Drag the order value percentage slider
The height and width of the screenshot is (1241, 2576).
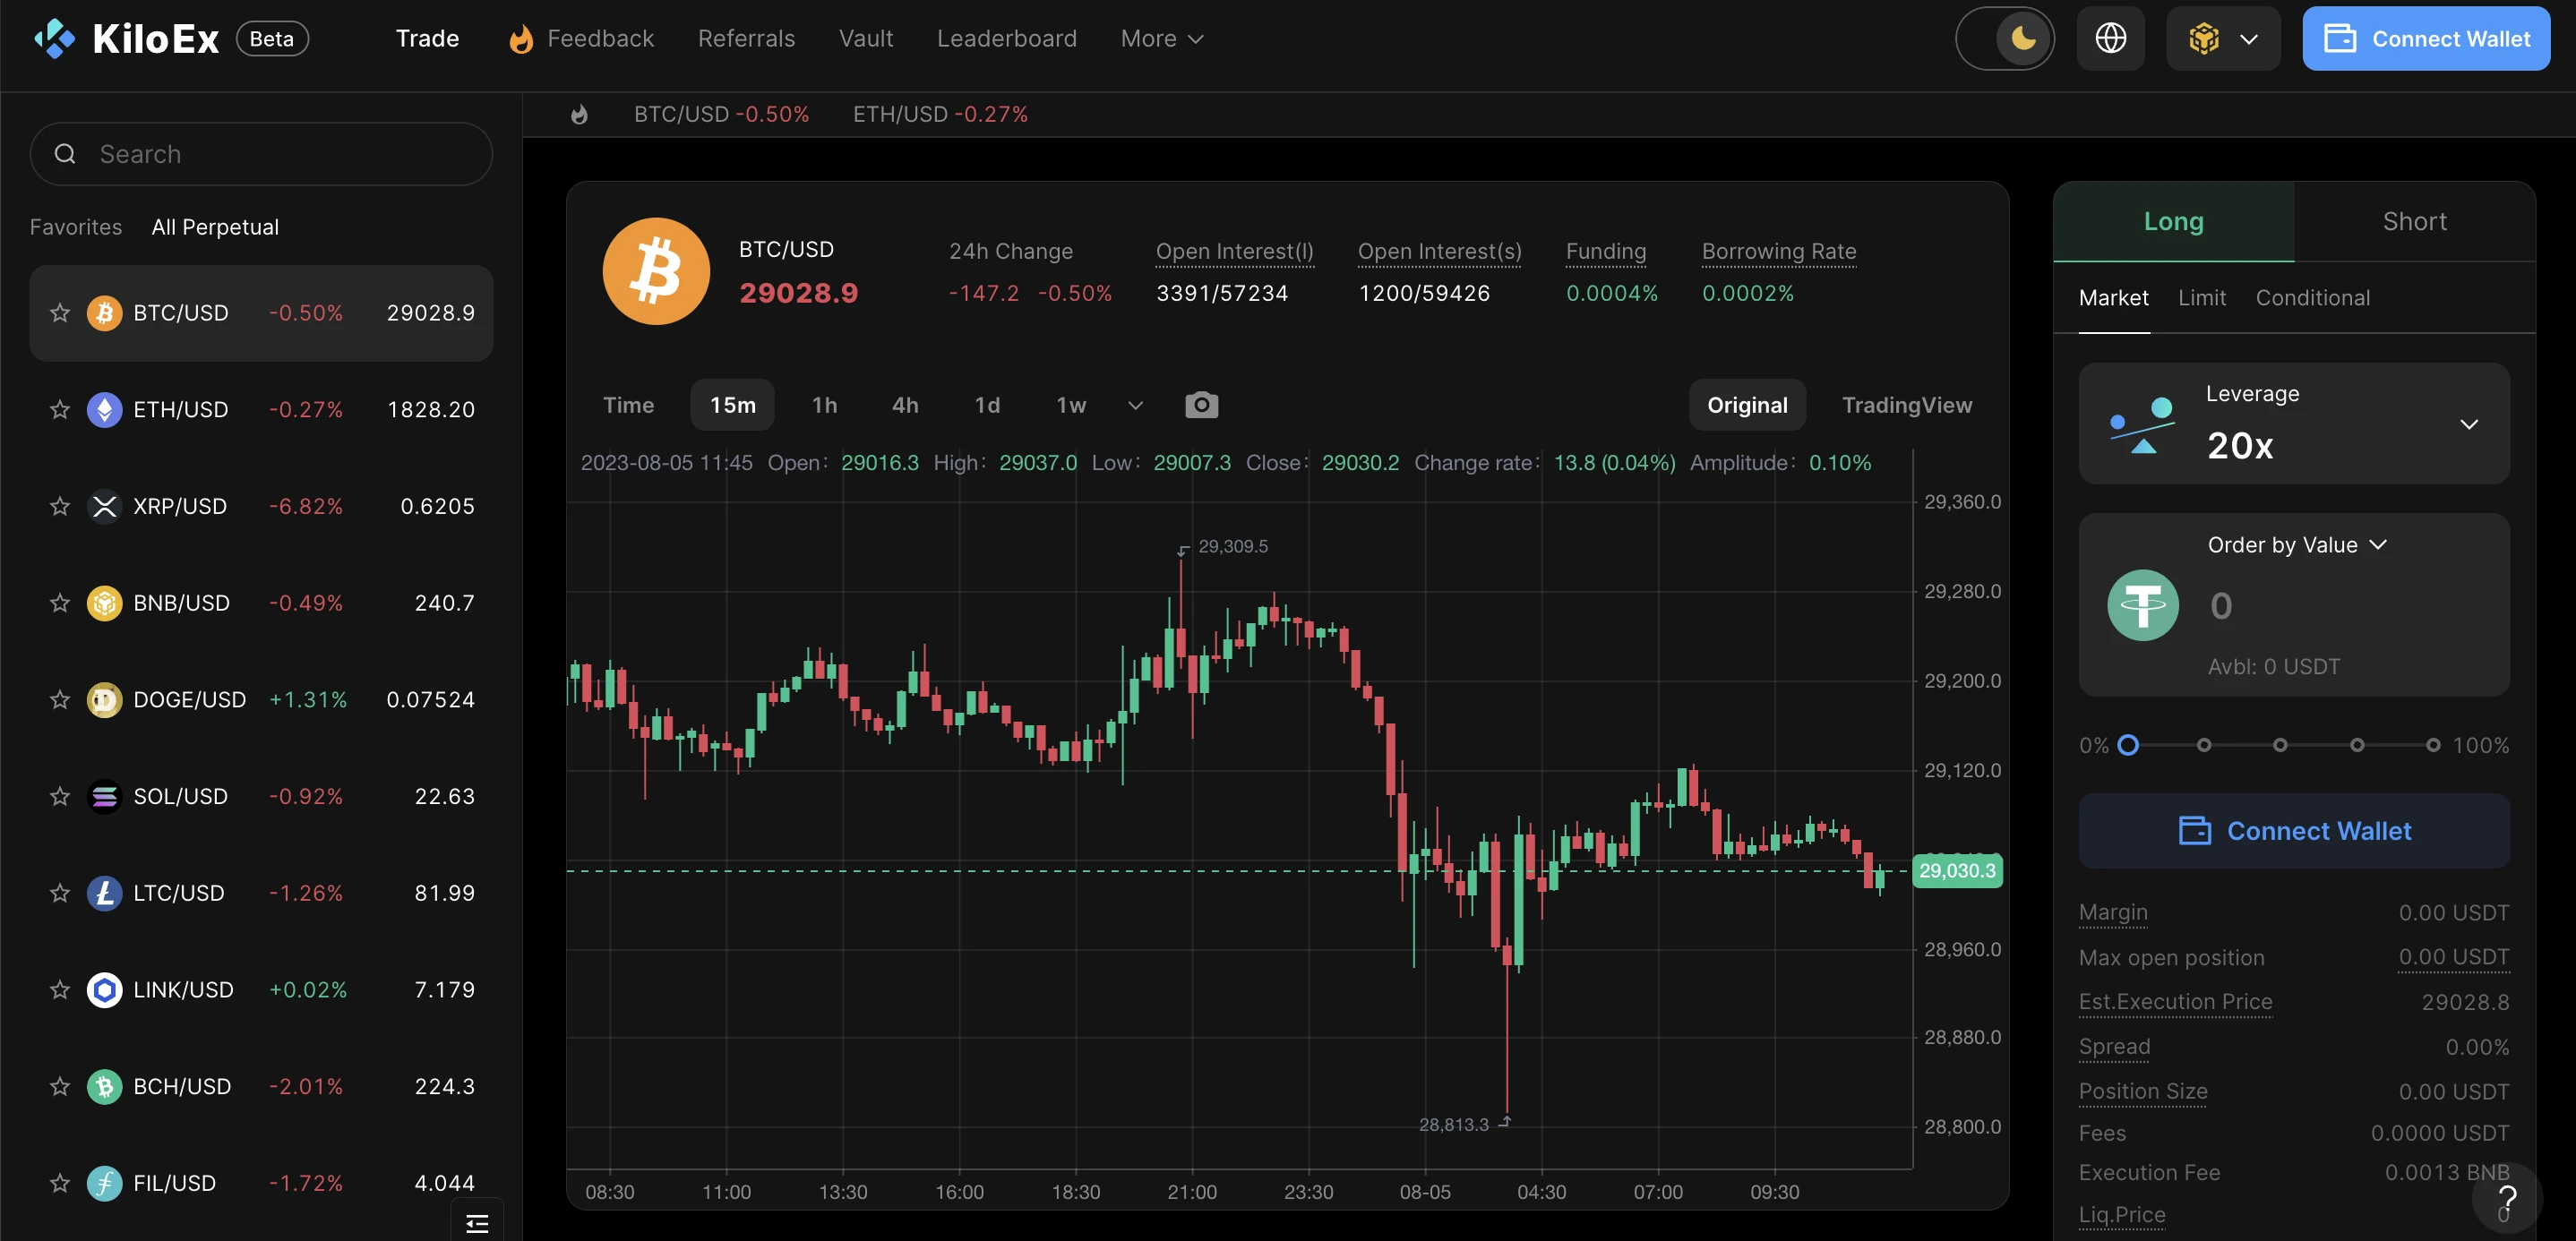[2129, 745]
